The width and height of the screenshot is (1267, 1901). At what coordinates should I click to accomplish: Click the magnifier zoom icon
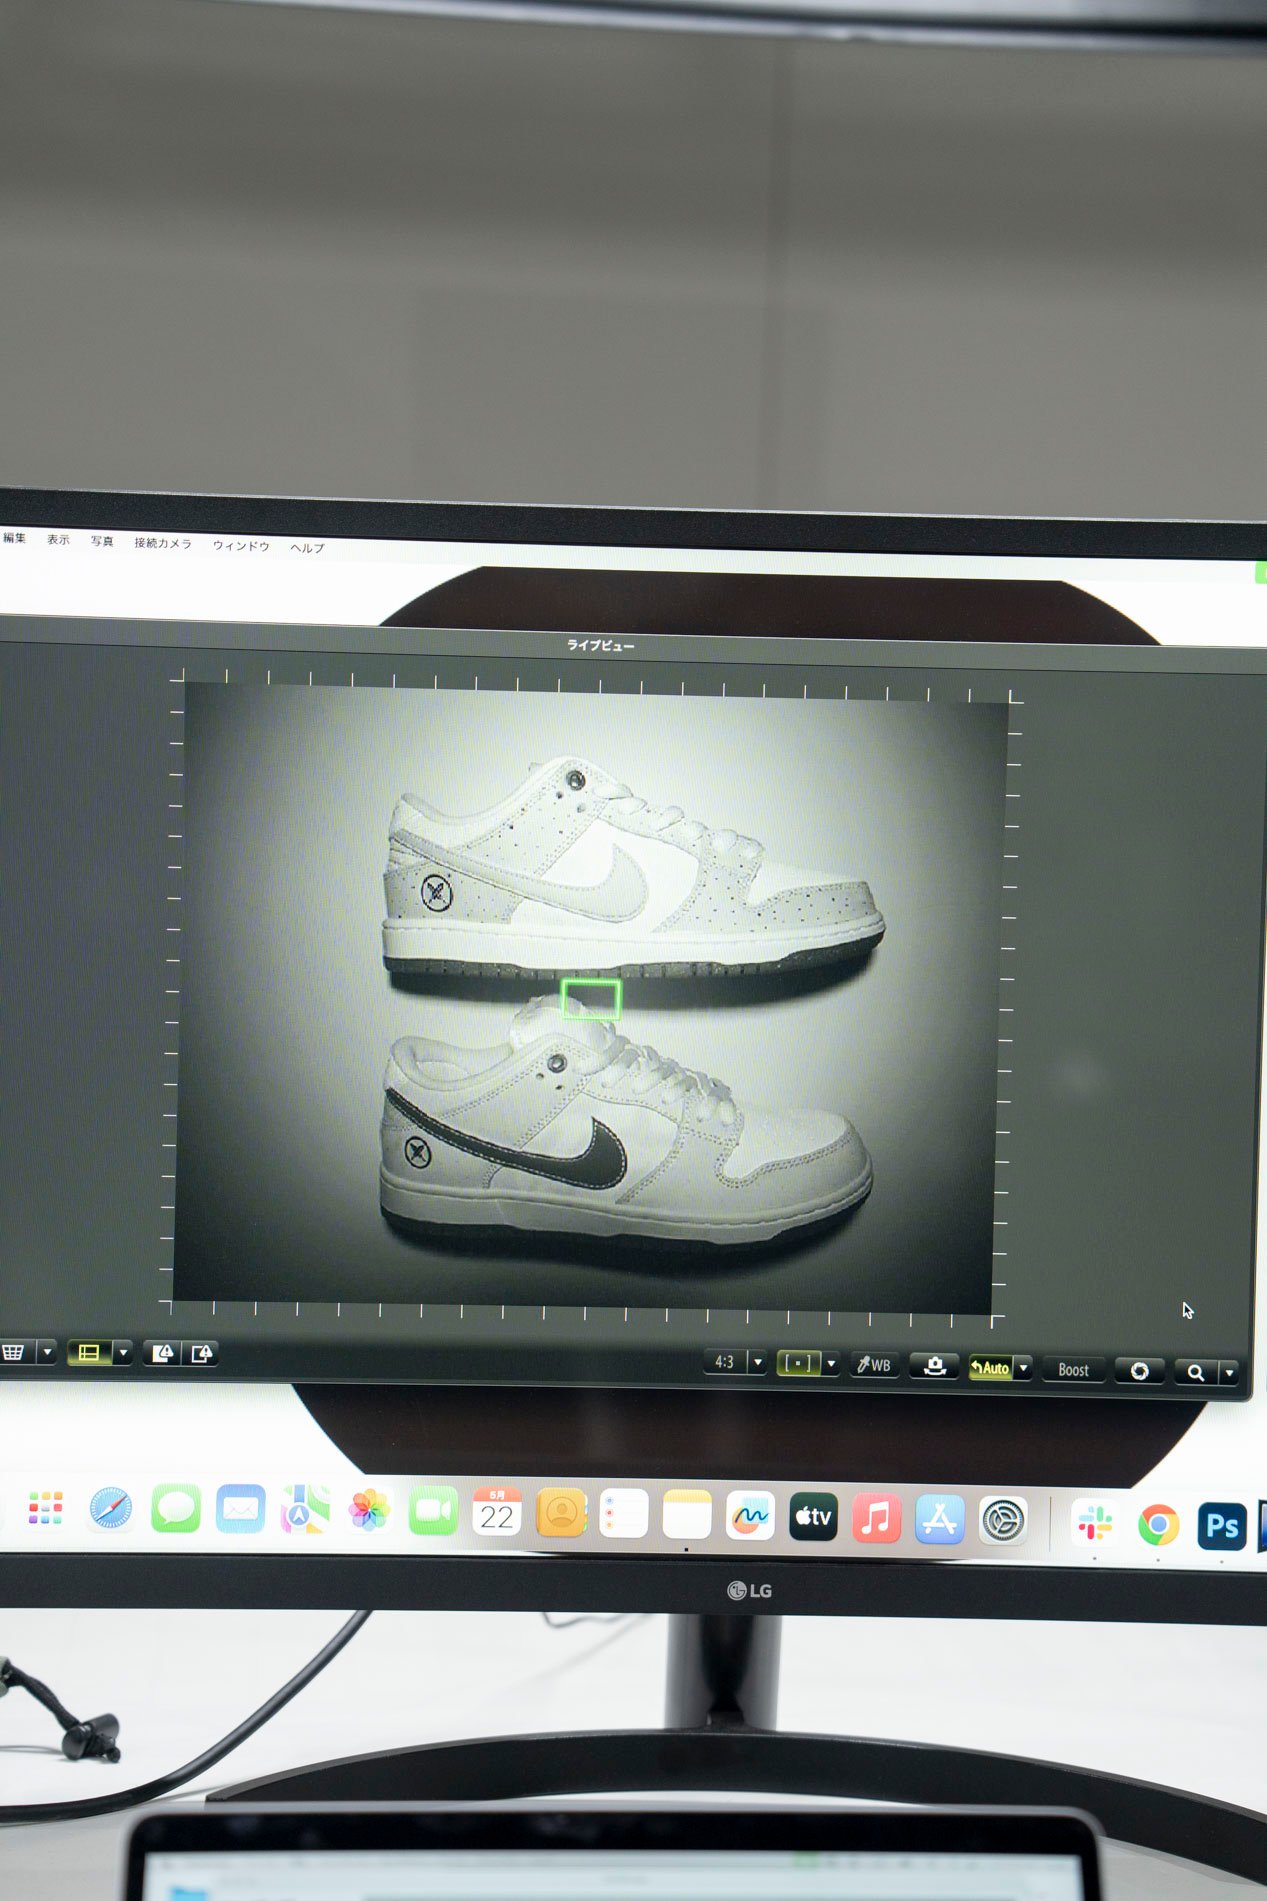pos(1196,1372)
